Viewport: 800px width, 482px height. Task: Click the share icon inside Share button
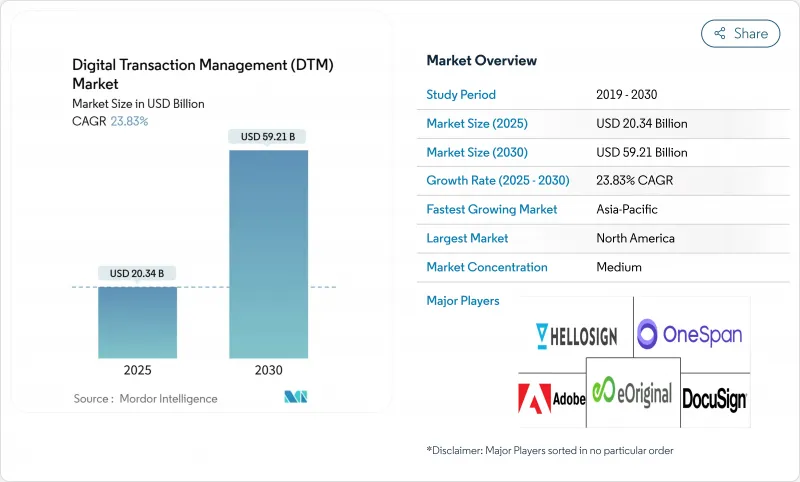(x=719, y=33)
